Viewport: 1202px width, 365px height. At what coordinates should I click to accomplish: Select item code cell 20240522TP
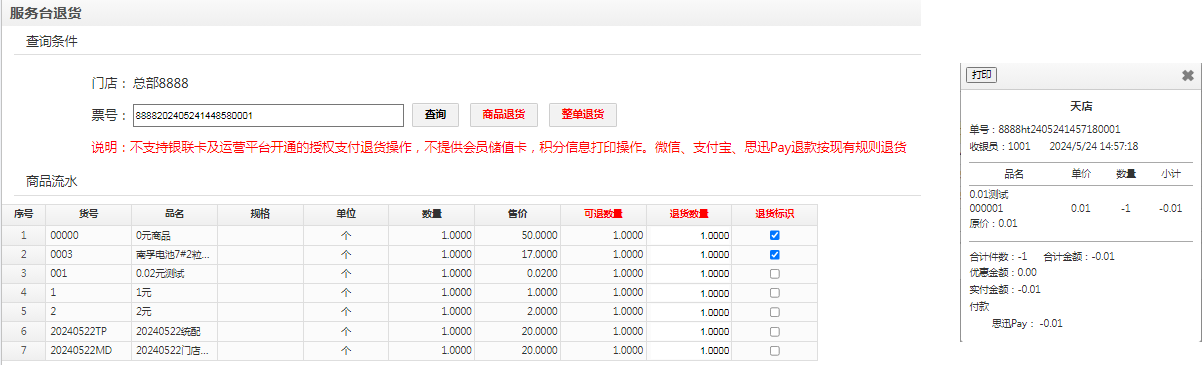89,331
